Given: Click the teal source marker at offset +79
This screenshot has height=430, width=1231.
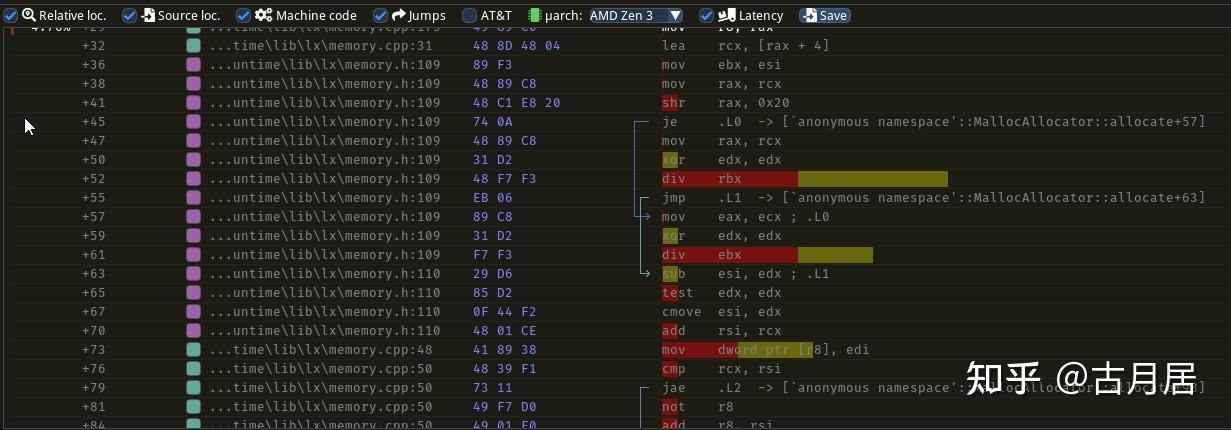Looking at the screenshot, I should coord(193,387).
